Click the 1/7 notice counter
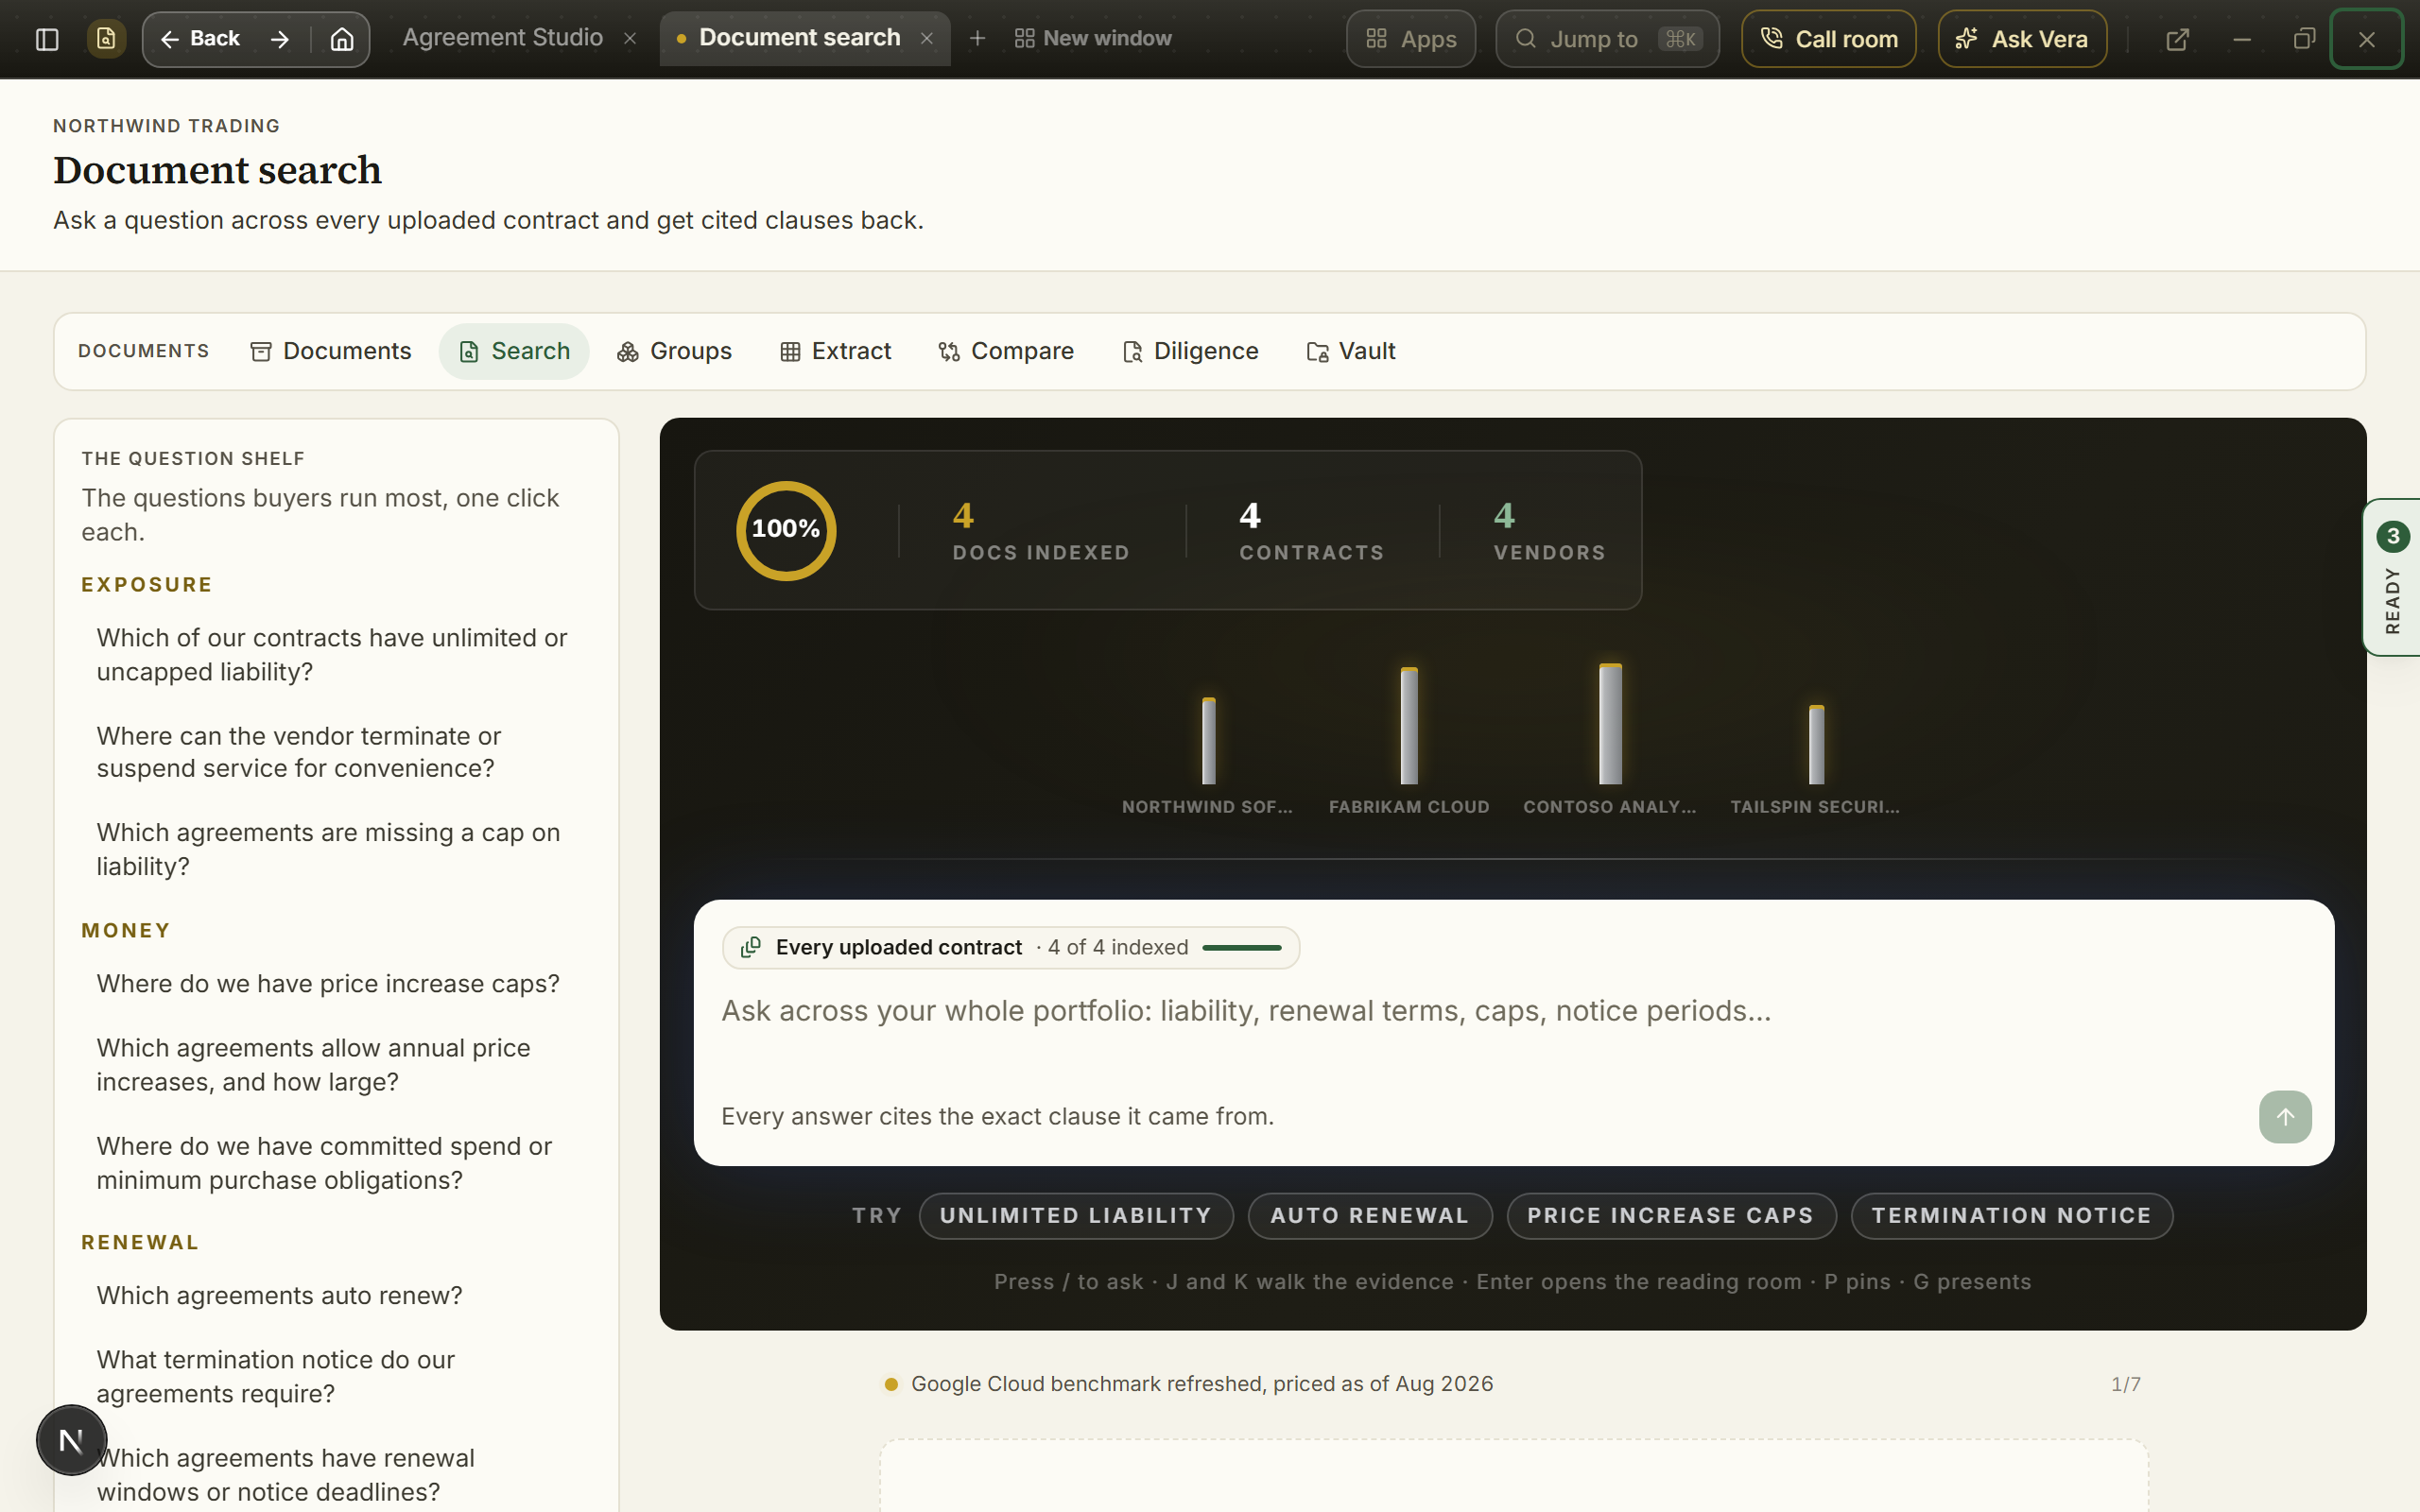This screenshot has width=2420, height=1512. pos(2125,1384)
